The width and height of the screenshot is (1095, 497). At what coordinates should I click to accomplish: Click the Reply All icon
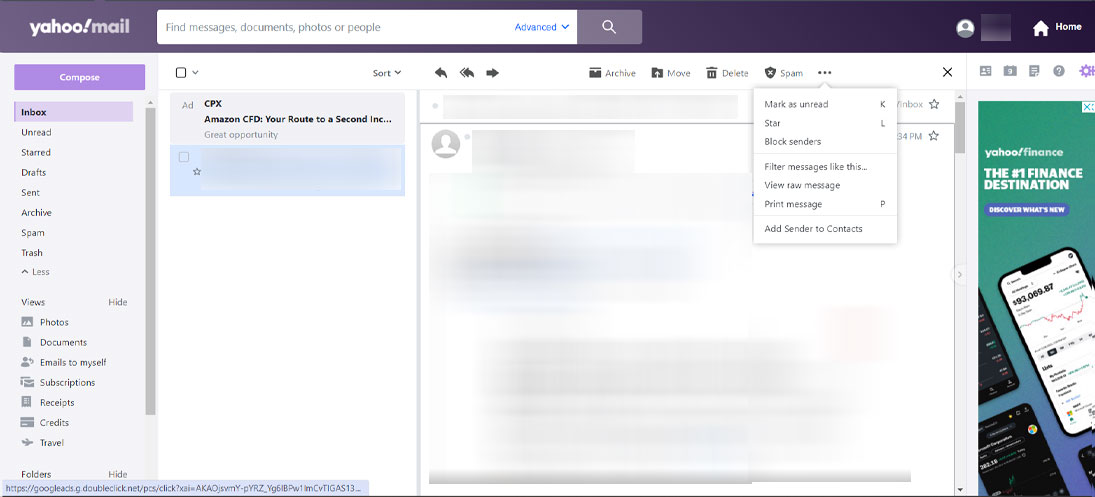click(x=466, y=73)
